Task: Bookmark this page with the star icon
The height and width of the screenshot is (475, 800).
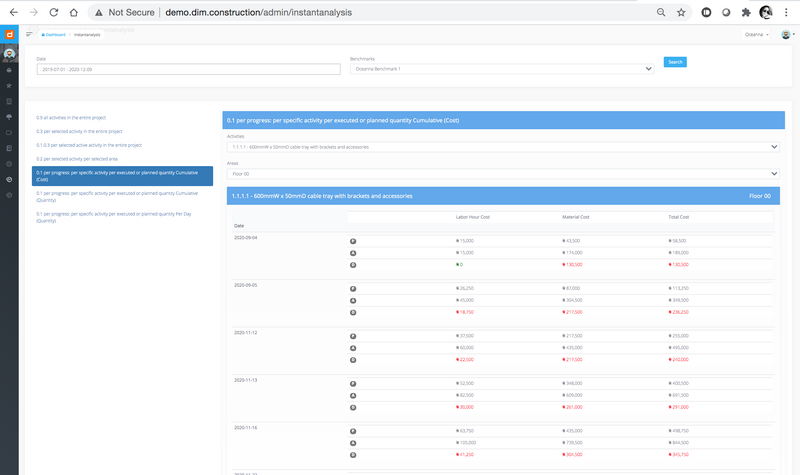Action: click(681, 12)
